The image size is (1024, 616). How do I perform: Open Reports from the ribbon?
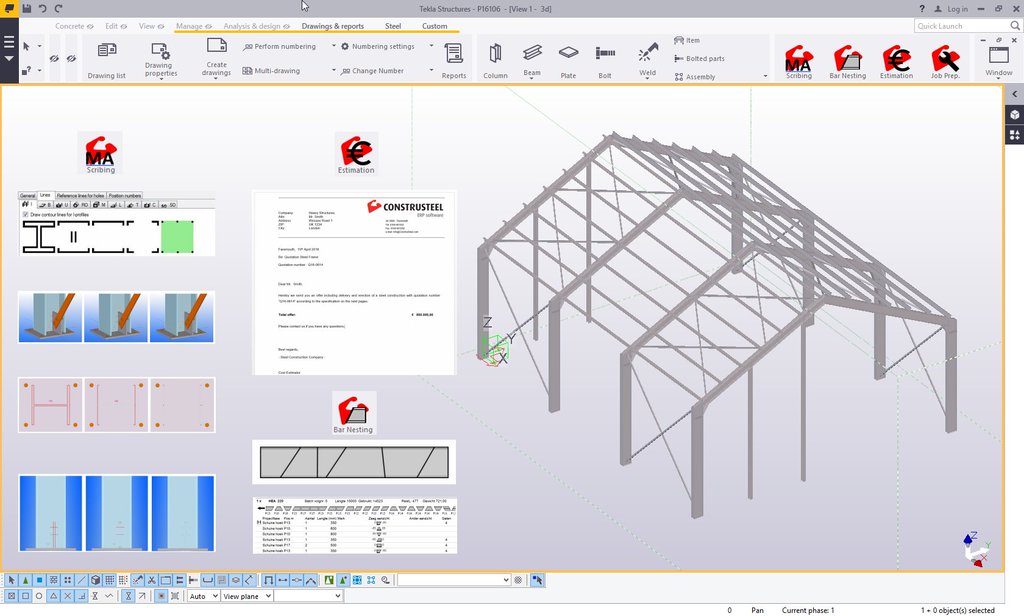[x=453, y=61]
